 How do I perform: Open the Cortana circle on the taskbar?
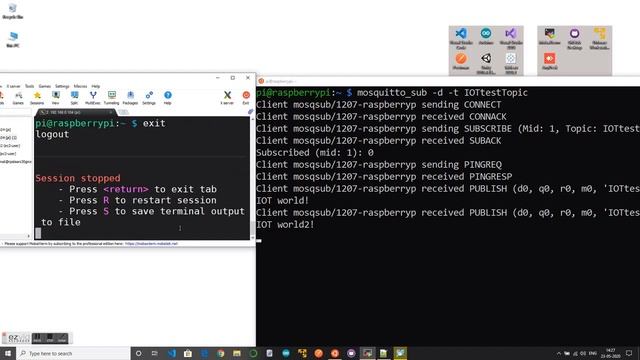tap(138, 353)
